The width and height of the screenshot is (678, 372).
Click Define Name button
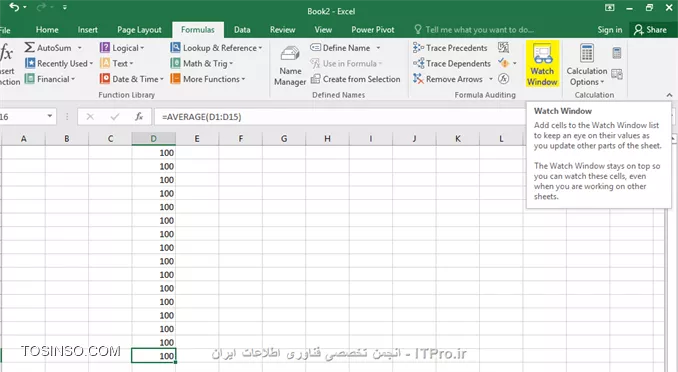click(341, 48)
